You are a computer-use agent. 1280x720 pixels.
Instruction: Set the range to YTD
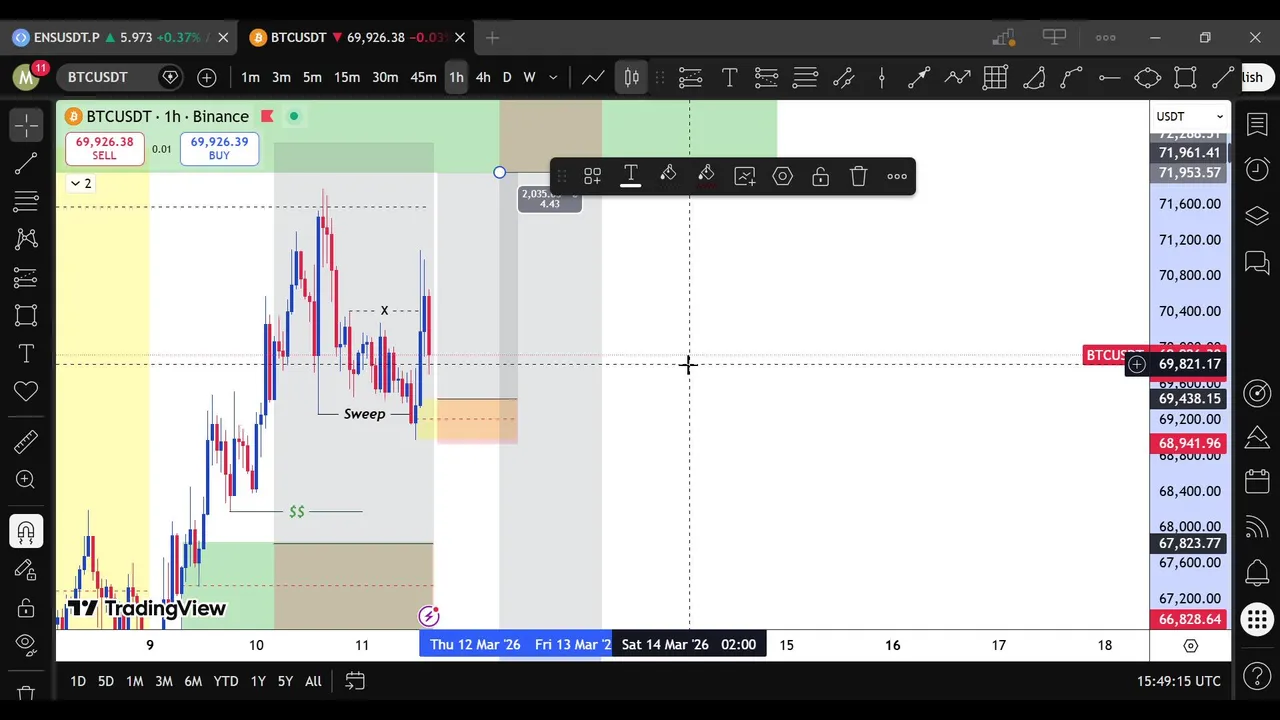(226, 682)
